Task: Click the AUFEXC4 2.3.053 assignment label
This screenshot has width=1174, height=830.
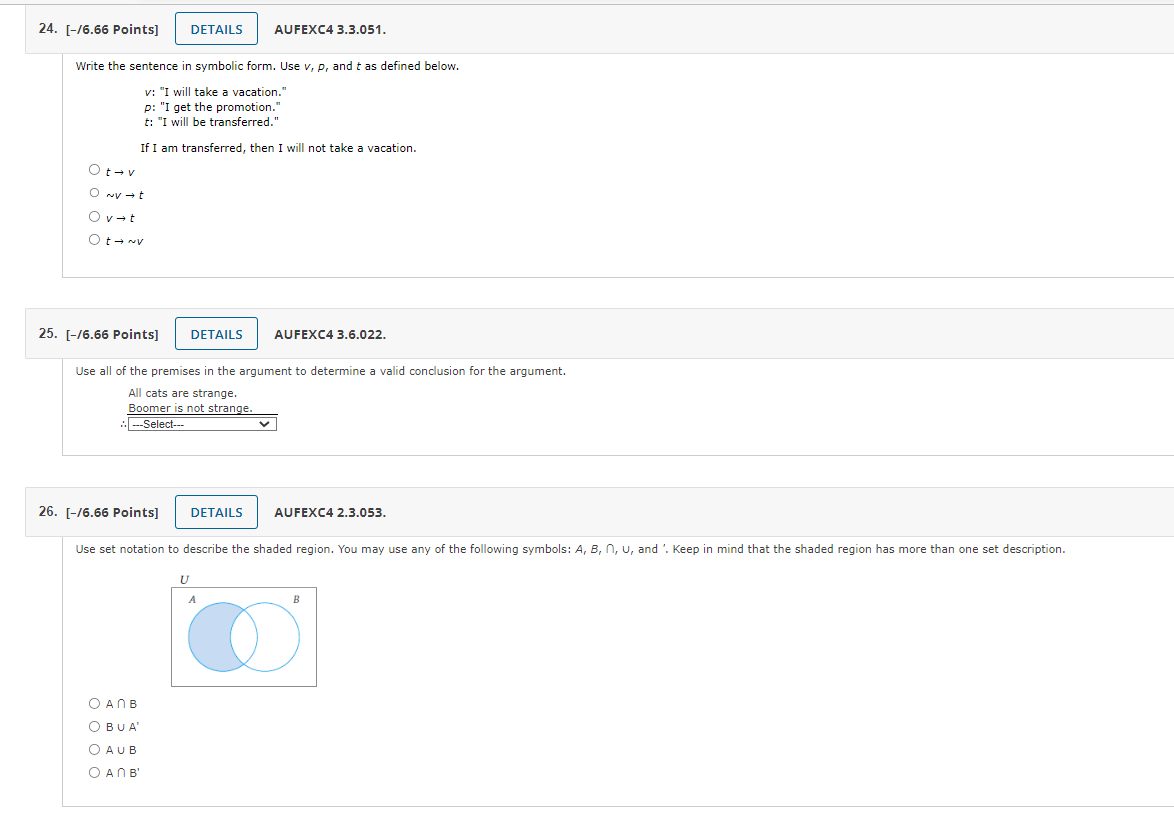Action: point(331,512)
